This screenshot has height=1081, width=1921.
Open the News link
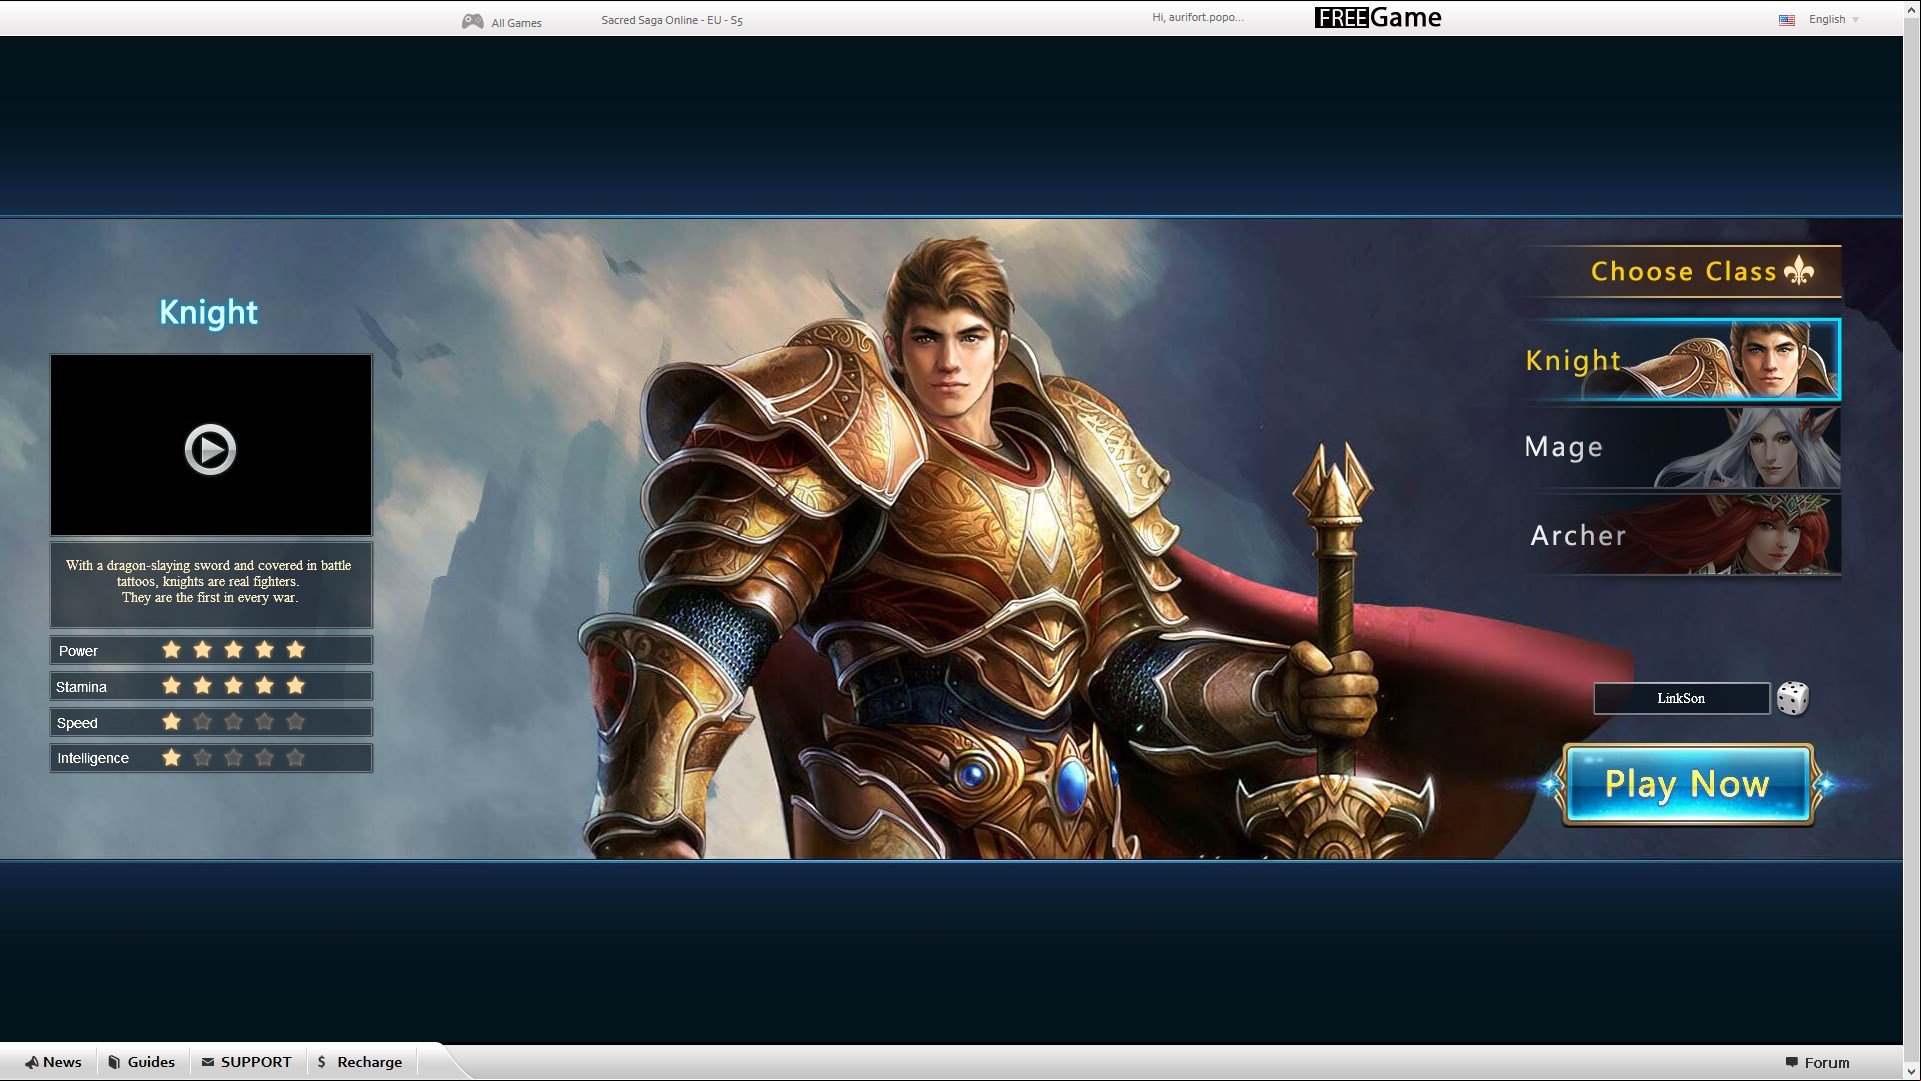click(x=54, y=1062)
